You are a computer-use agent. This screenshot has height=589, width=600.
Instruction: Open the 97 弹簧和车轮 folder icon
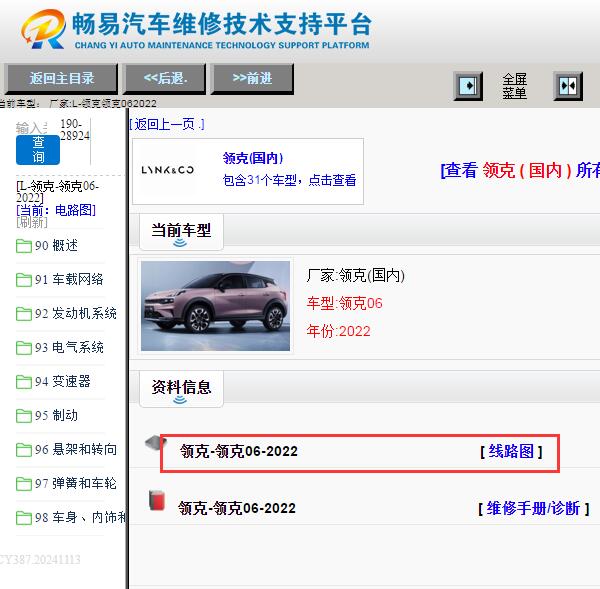(24, 484)
